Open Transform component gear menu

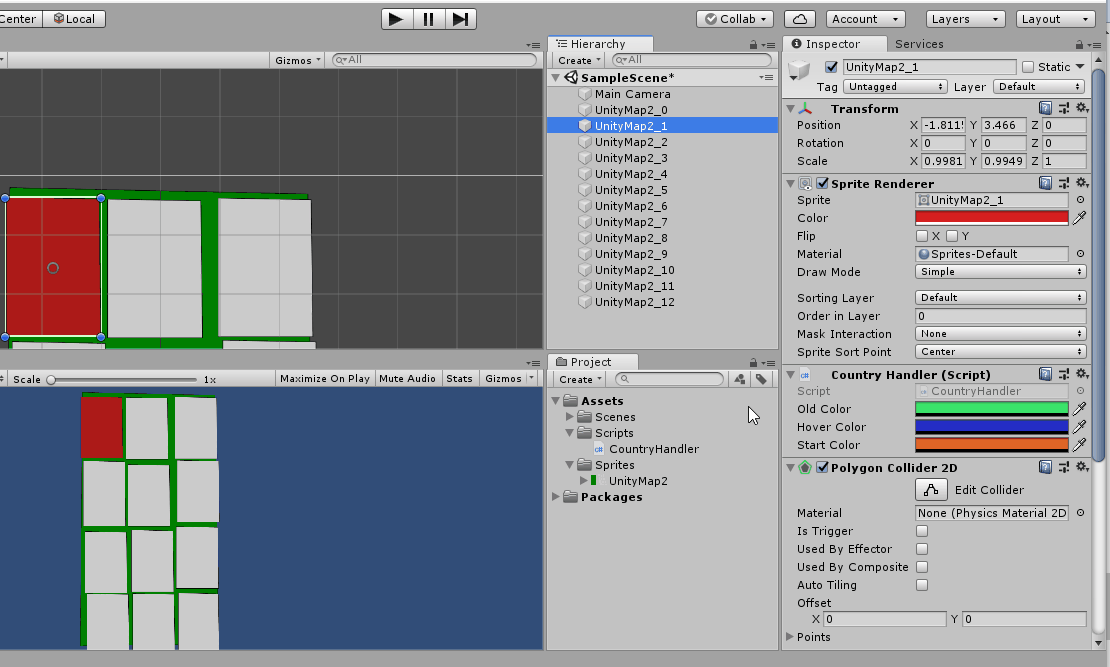1082,108
